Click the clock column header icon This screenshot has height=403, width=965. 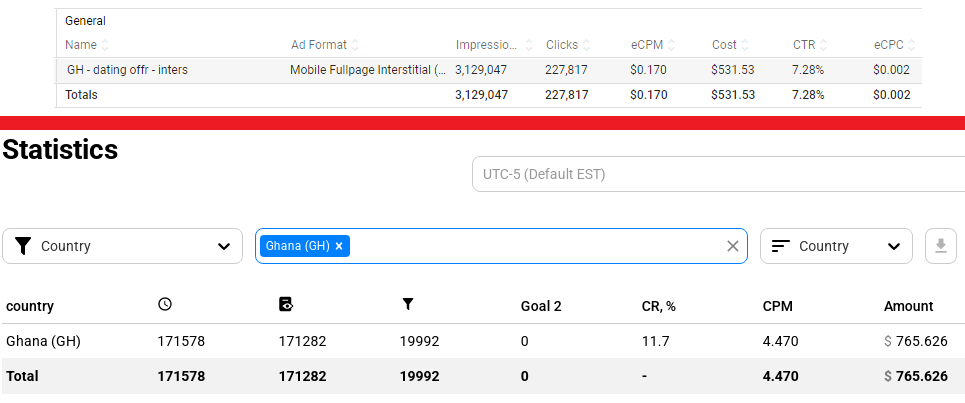point(165,305)
